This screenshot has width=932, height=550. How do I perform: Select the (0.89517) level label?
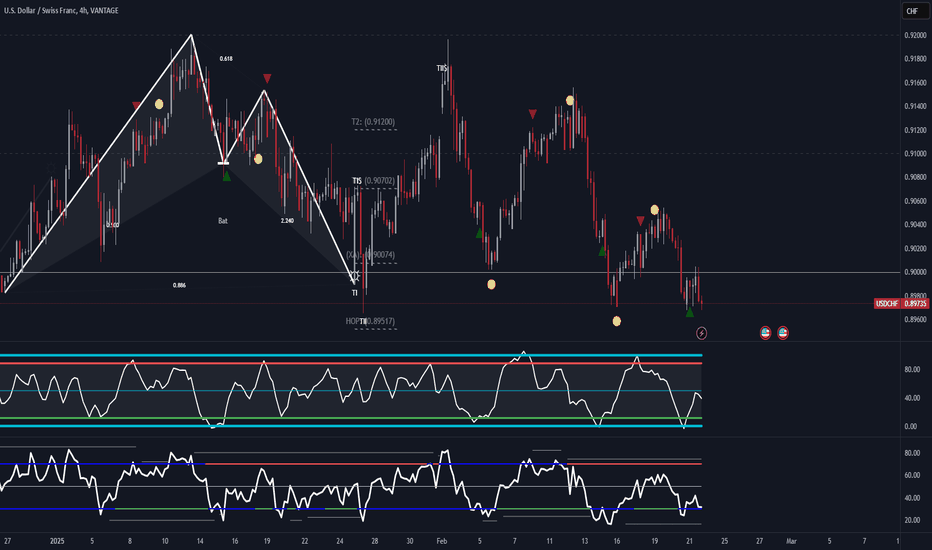(x=380, y=321)
